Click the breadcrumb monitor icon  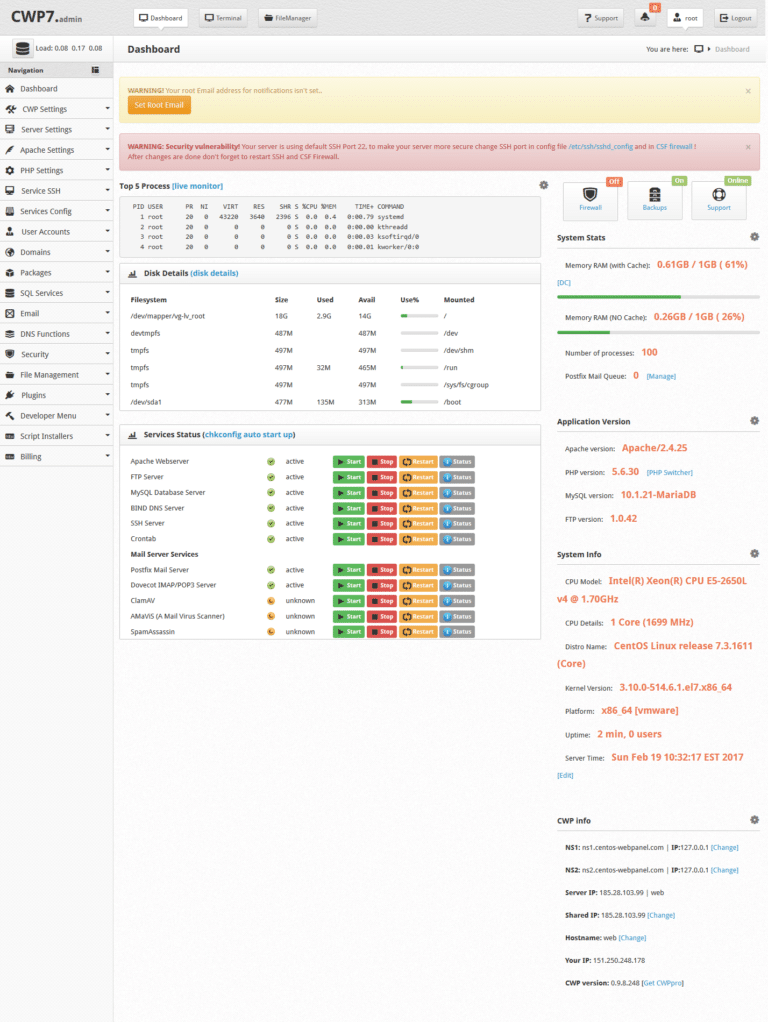coord(698,49)
